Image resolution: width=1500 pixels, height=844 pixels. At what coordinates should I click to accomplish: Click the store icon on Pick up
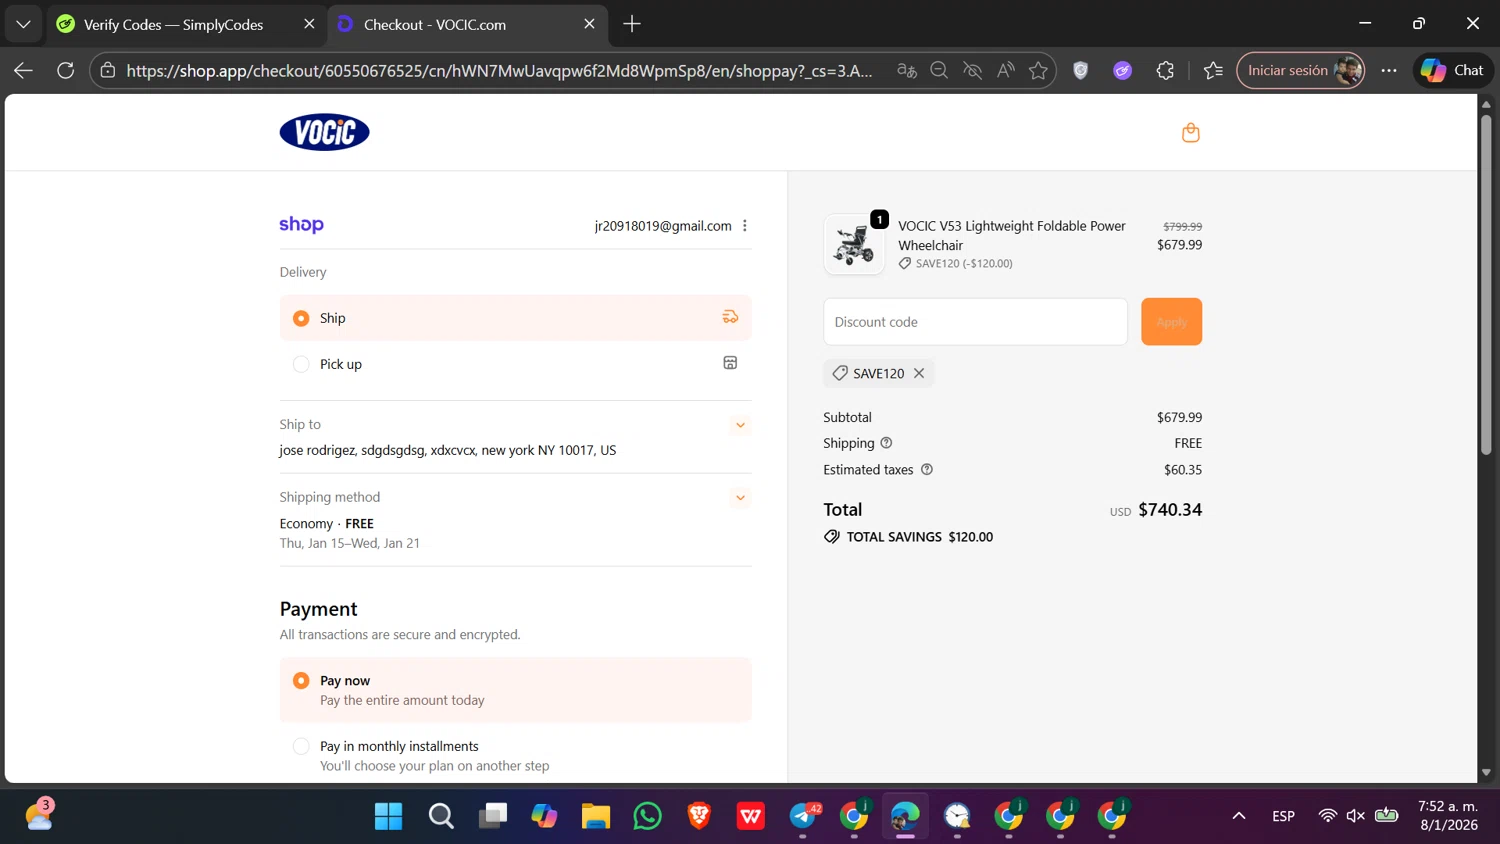[x=730, y=363]
